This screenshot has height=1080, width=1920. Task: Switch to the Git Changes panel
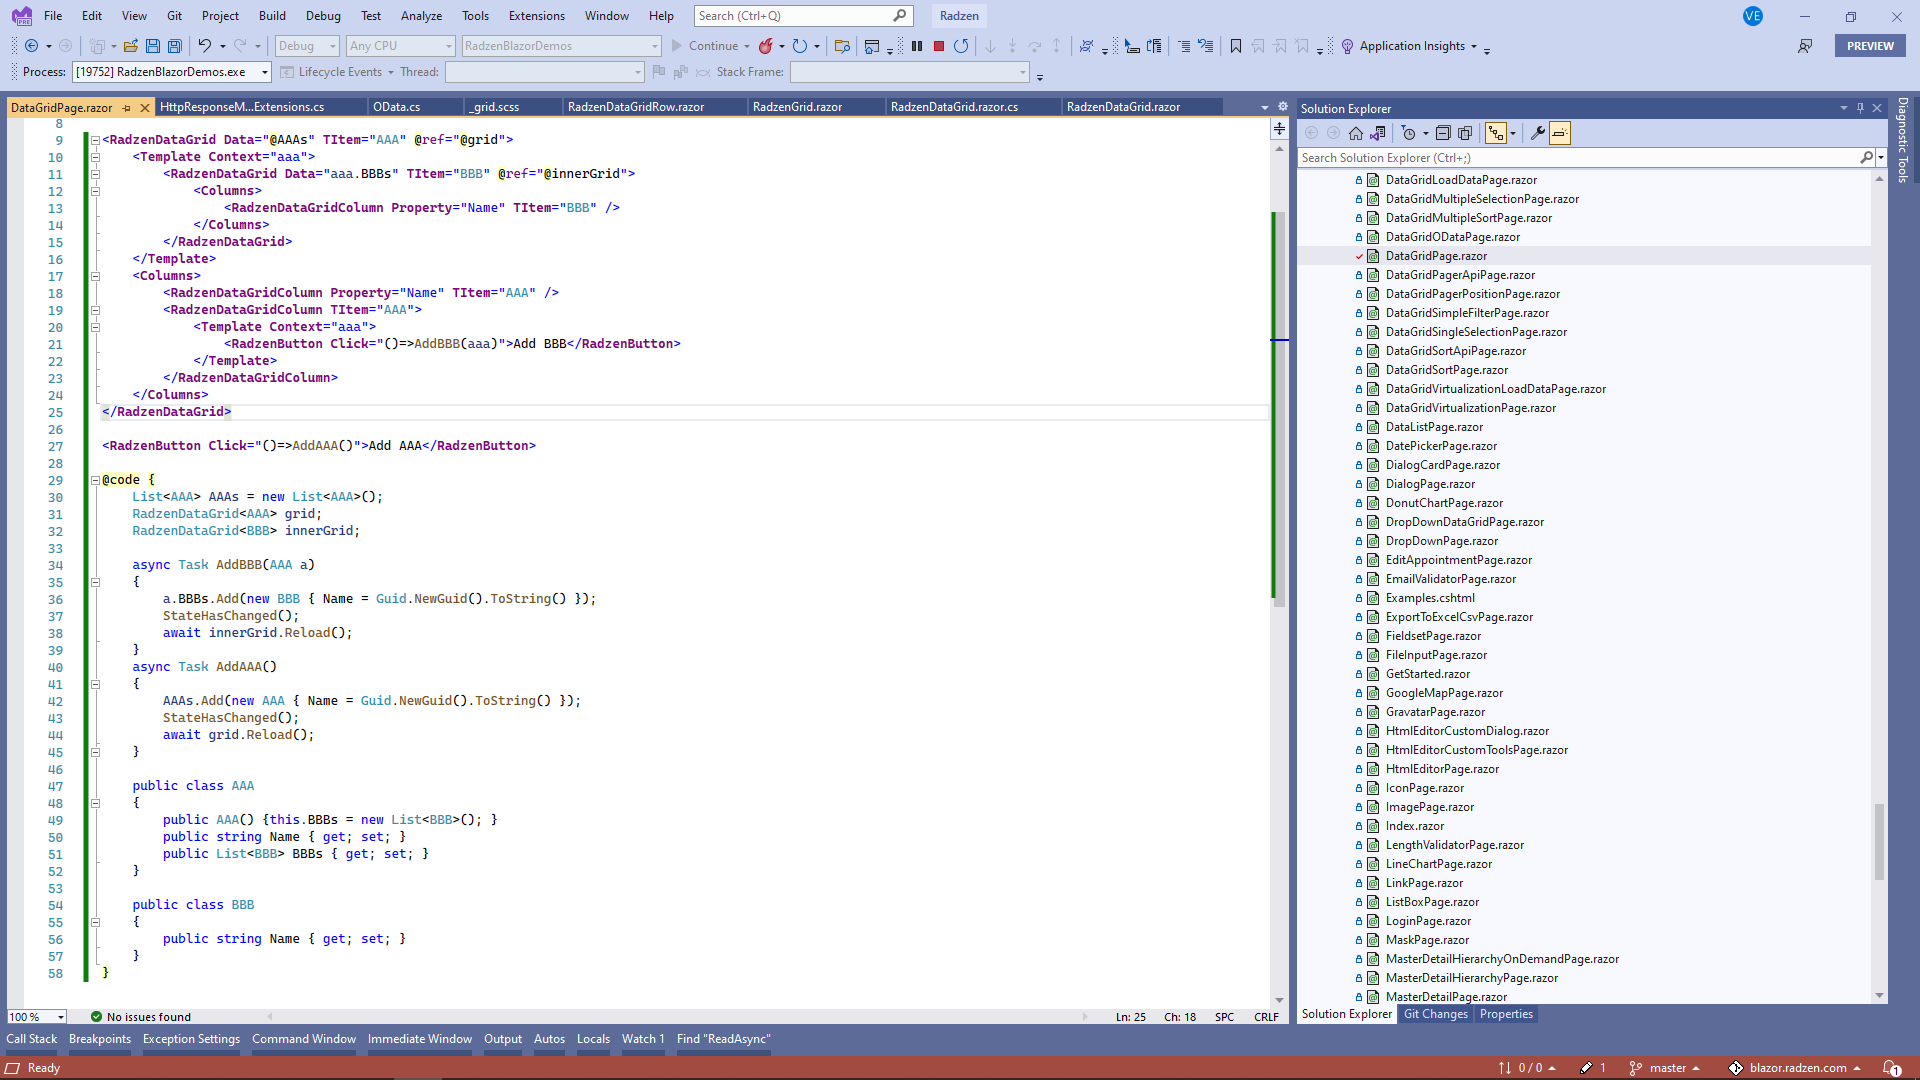tap(1434, 1014)
